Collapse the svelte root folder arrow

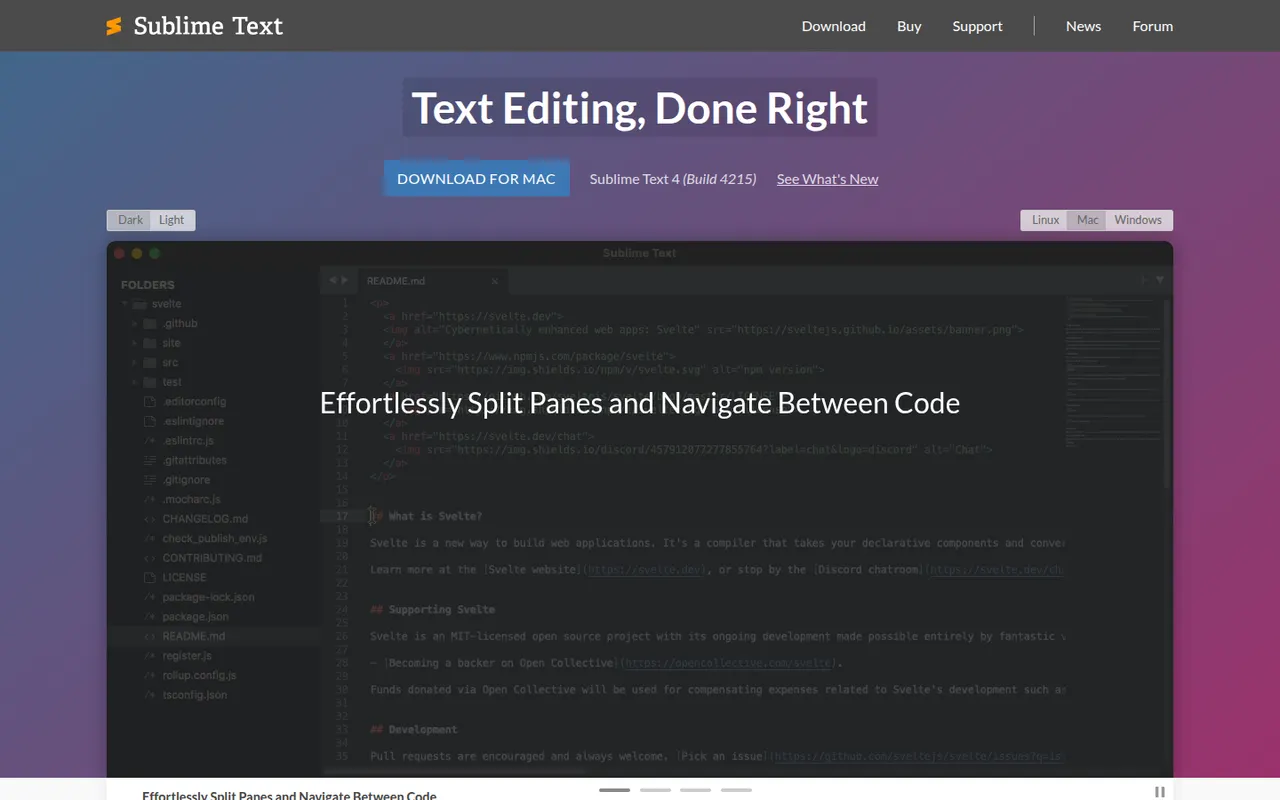[125, 304]
